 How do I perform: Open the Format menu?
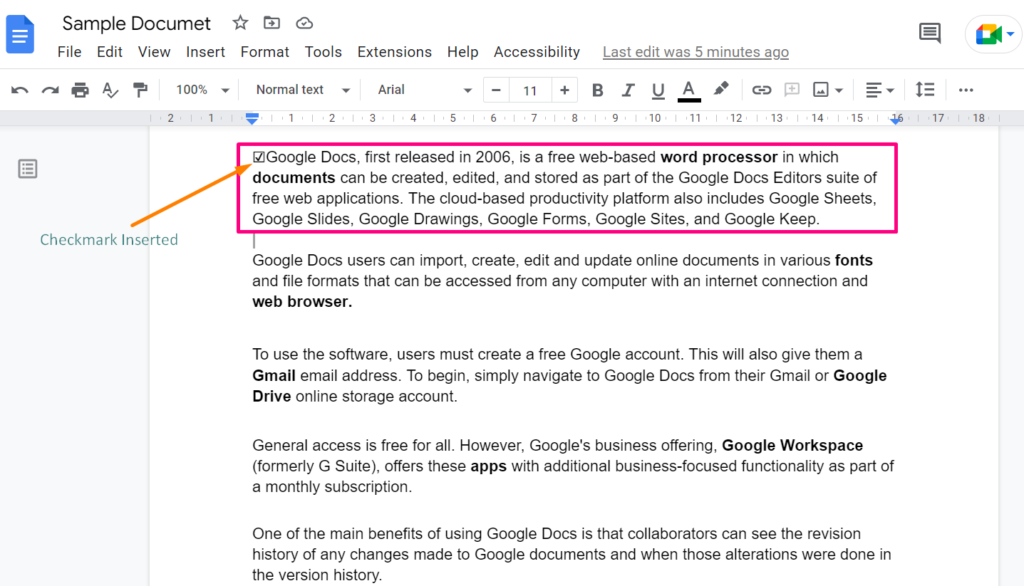tap(264, 51)
